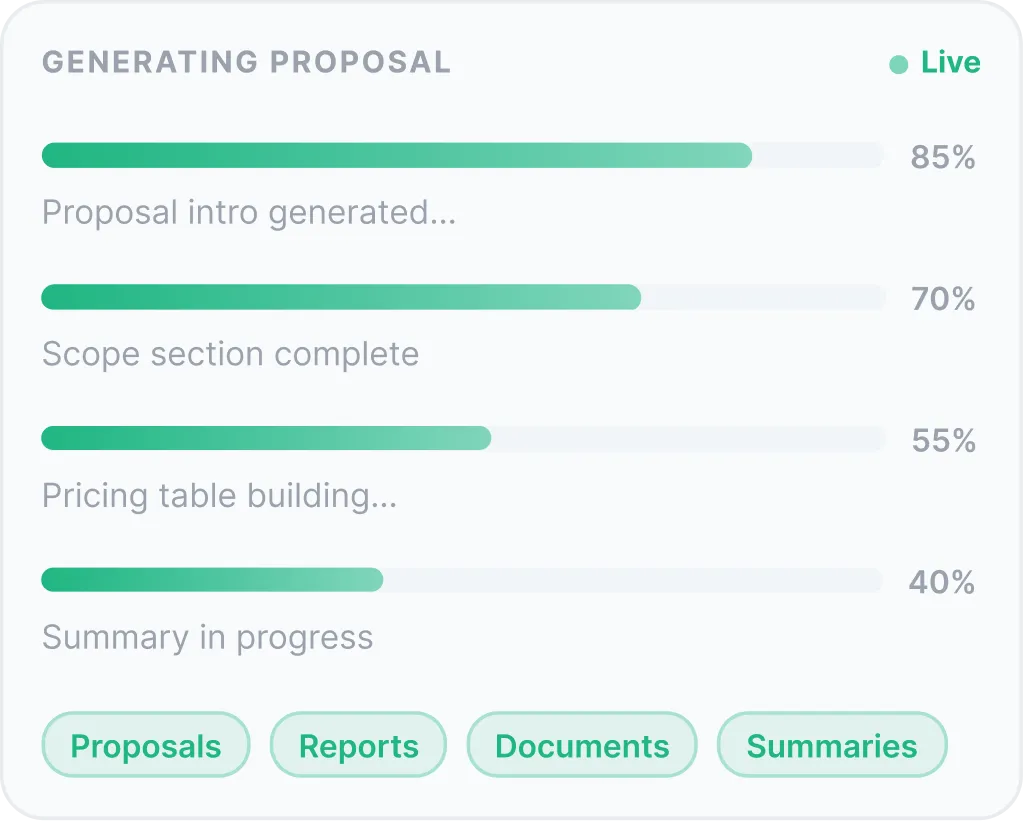Select the Documents chip
Viewport: 1023px width, 821px height.
tap(582, 745)
